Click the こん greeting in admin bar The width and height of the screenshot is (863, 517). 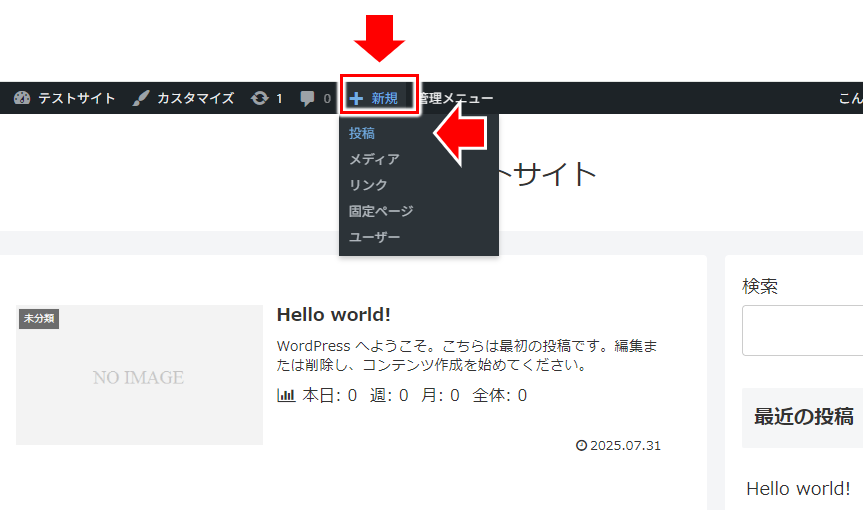(x=850, y=98)
